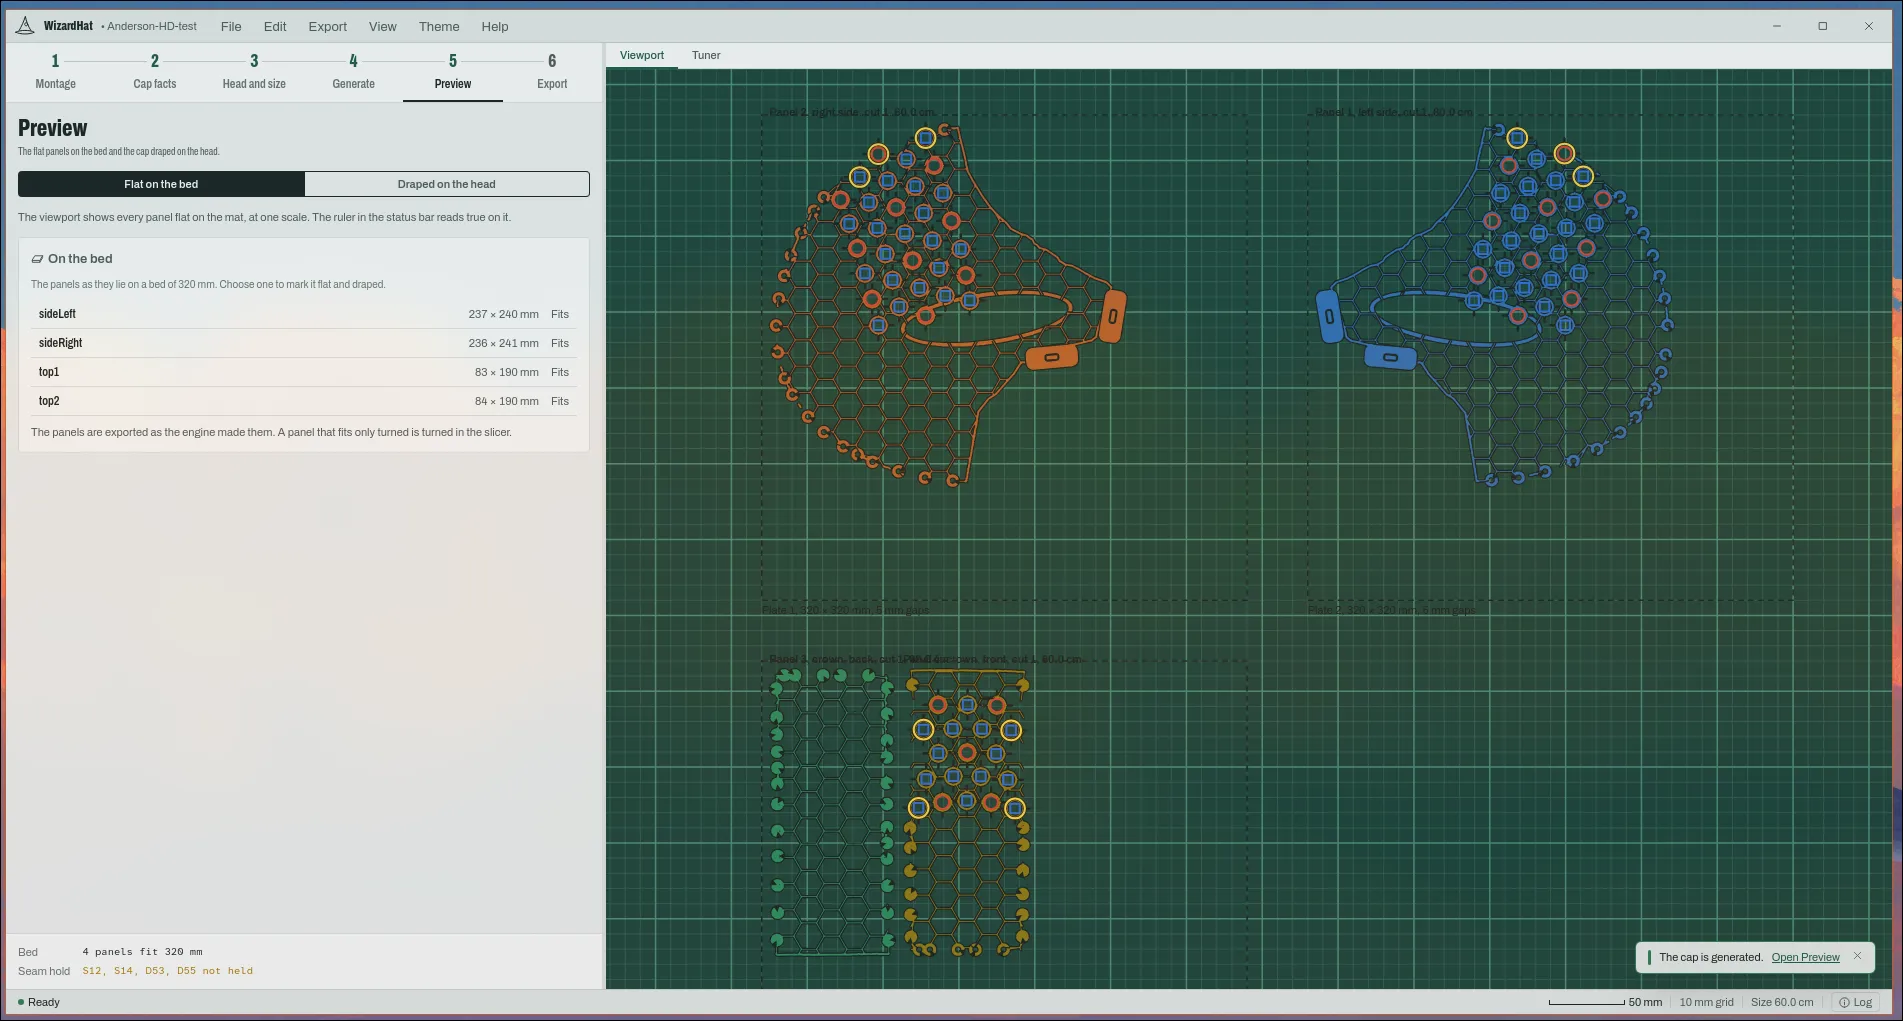Click the WizardHat app logo icon
Screen dimensions: 1903x1021
tap(25, 26)
